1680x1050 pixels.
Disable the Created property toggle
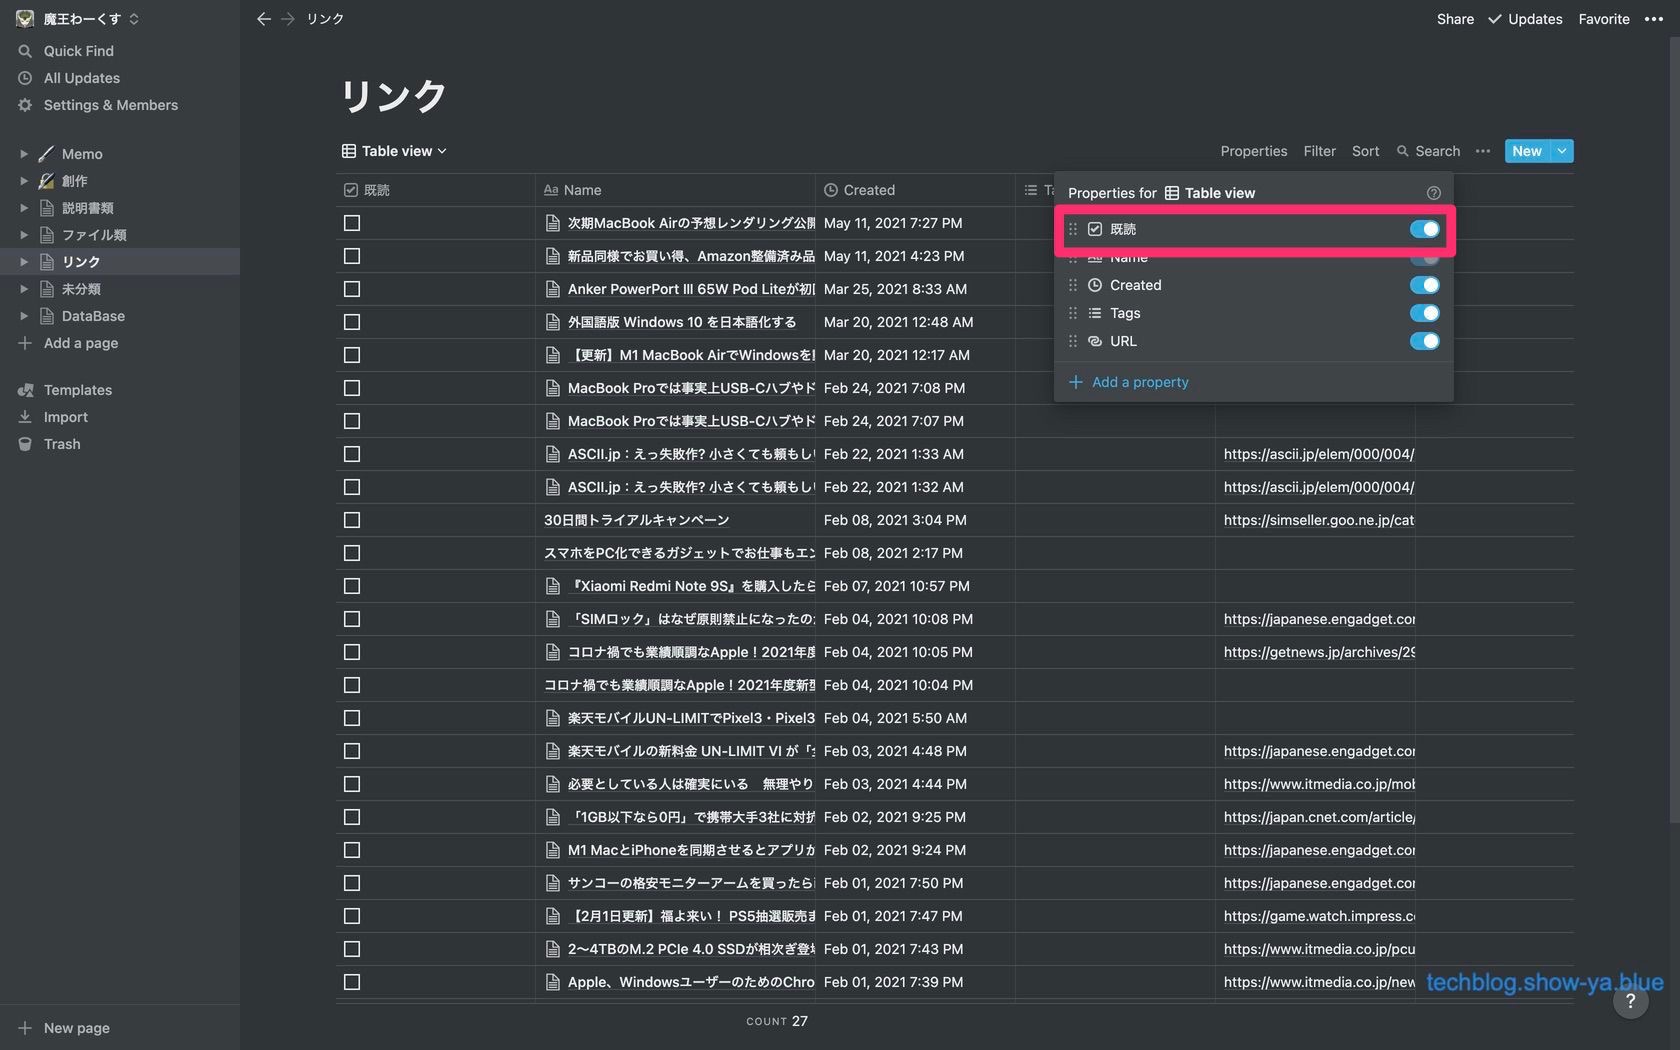pos(1424,285)
